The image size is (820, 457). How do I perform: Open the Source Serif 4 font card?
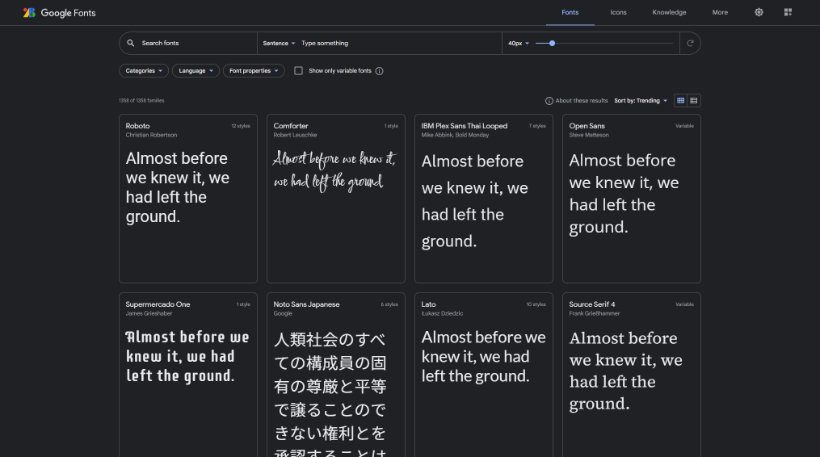pyautogui.click(x=631, y=374)
